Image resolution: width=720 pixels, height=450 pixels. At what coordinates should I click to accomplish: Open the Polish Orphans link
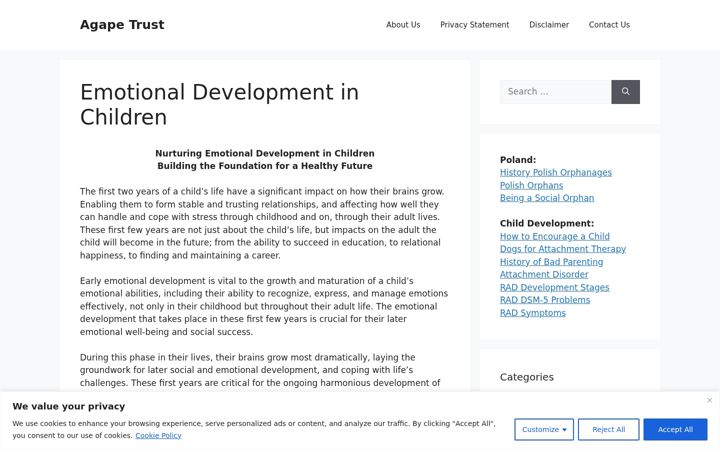tap(532, 186)
